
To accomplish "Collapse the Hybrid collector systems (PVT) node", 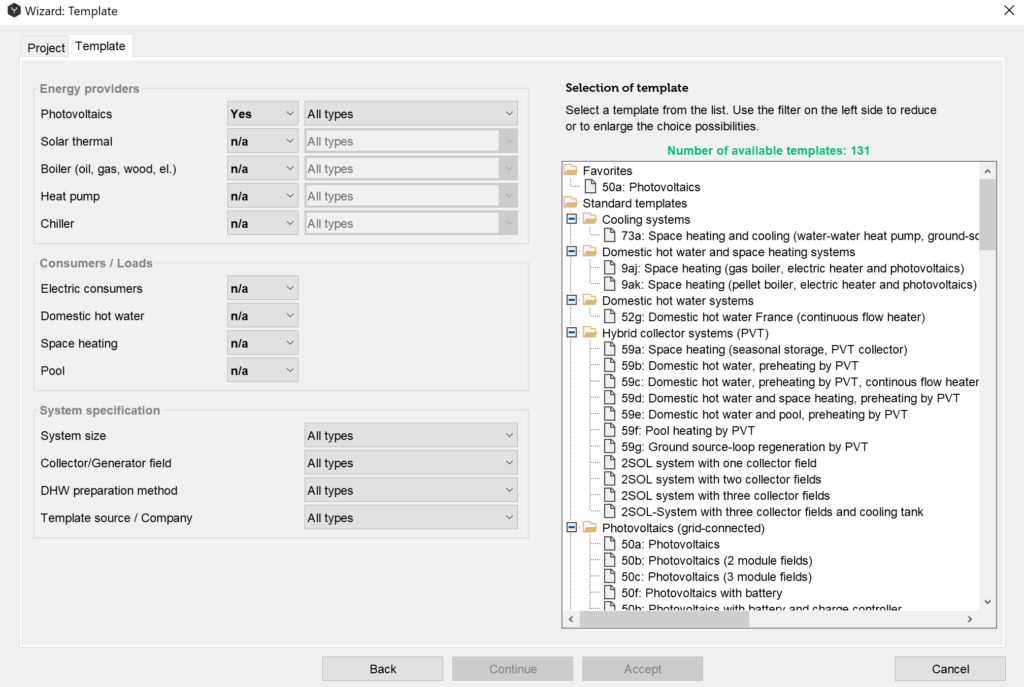I will [x=571, y=333].
